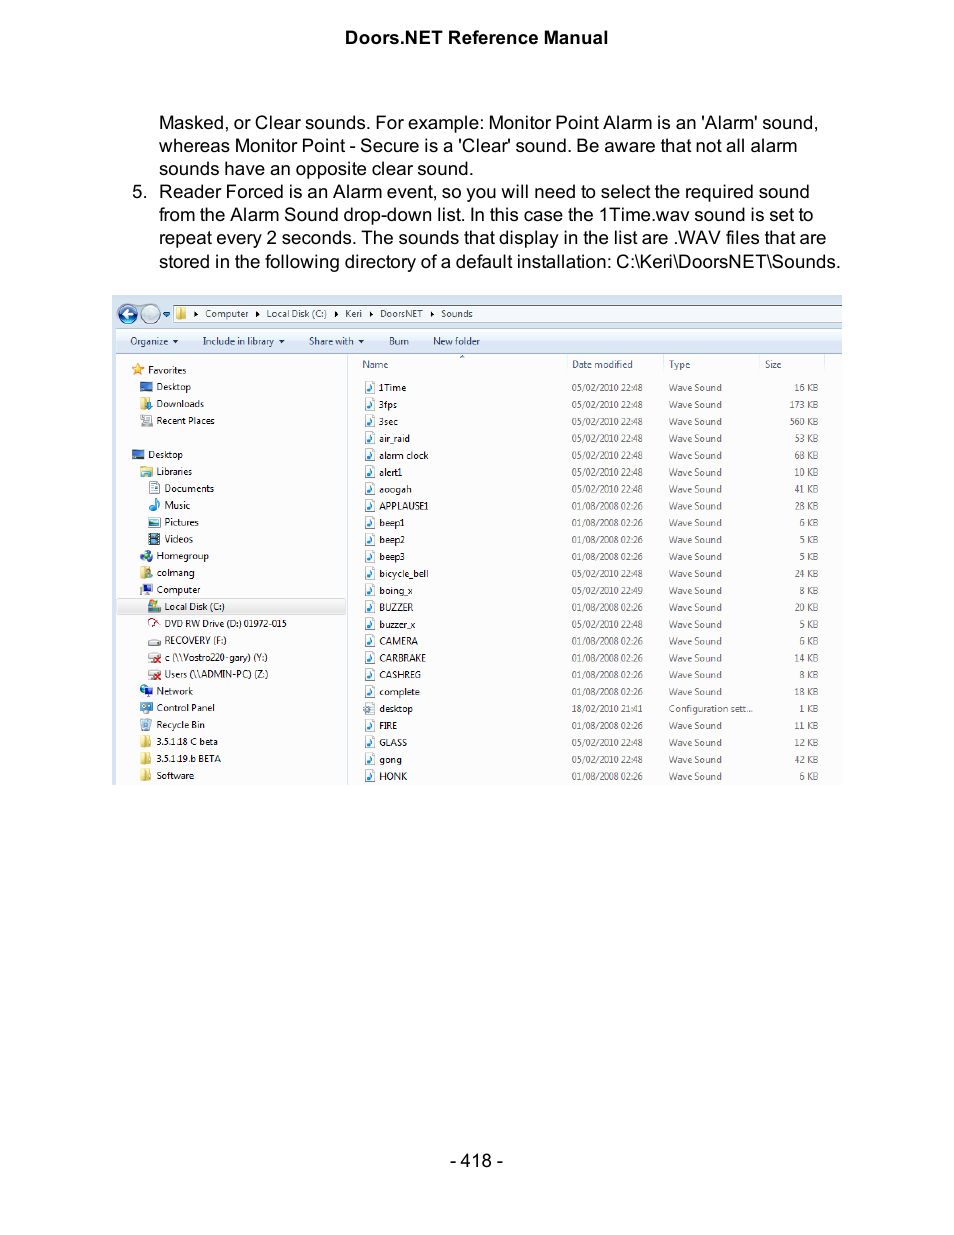Click the 1Time wave file icon

point(369,388)
